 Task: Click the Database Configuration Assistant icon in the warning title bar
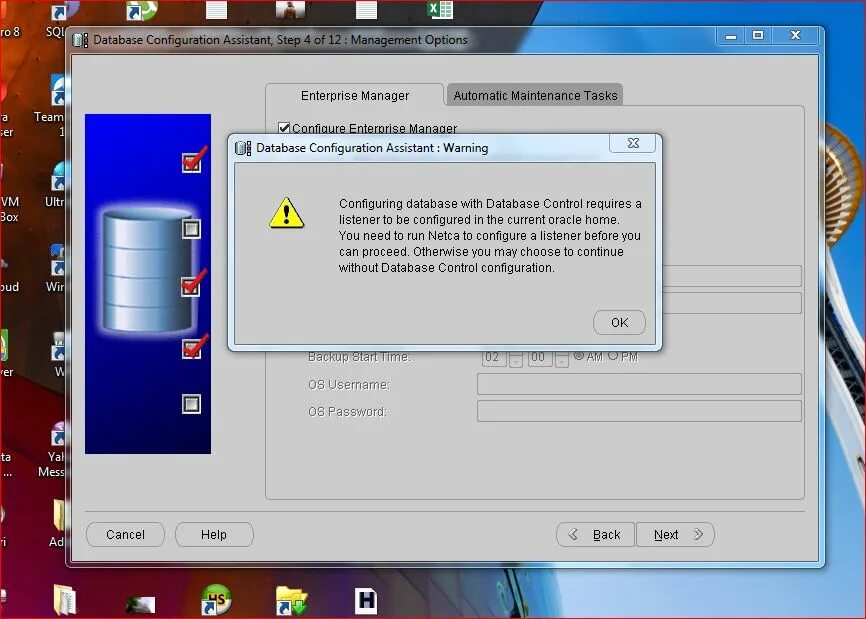240,147
